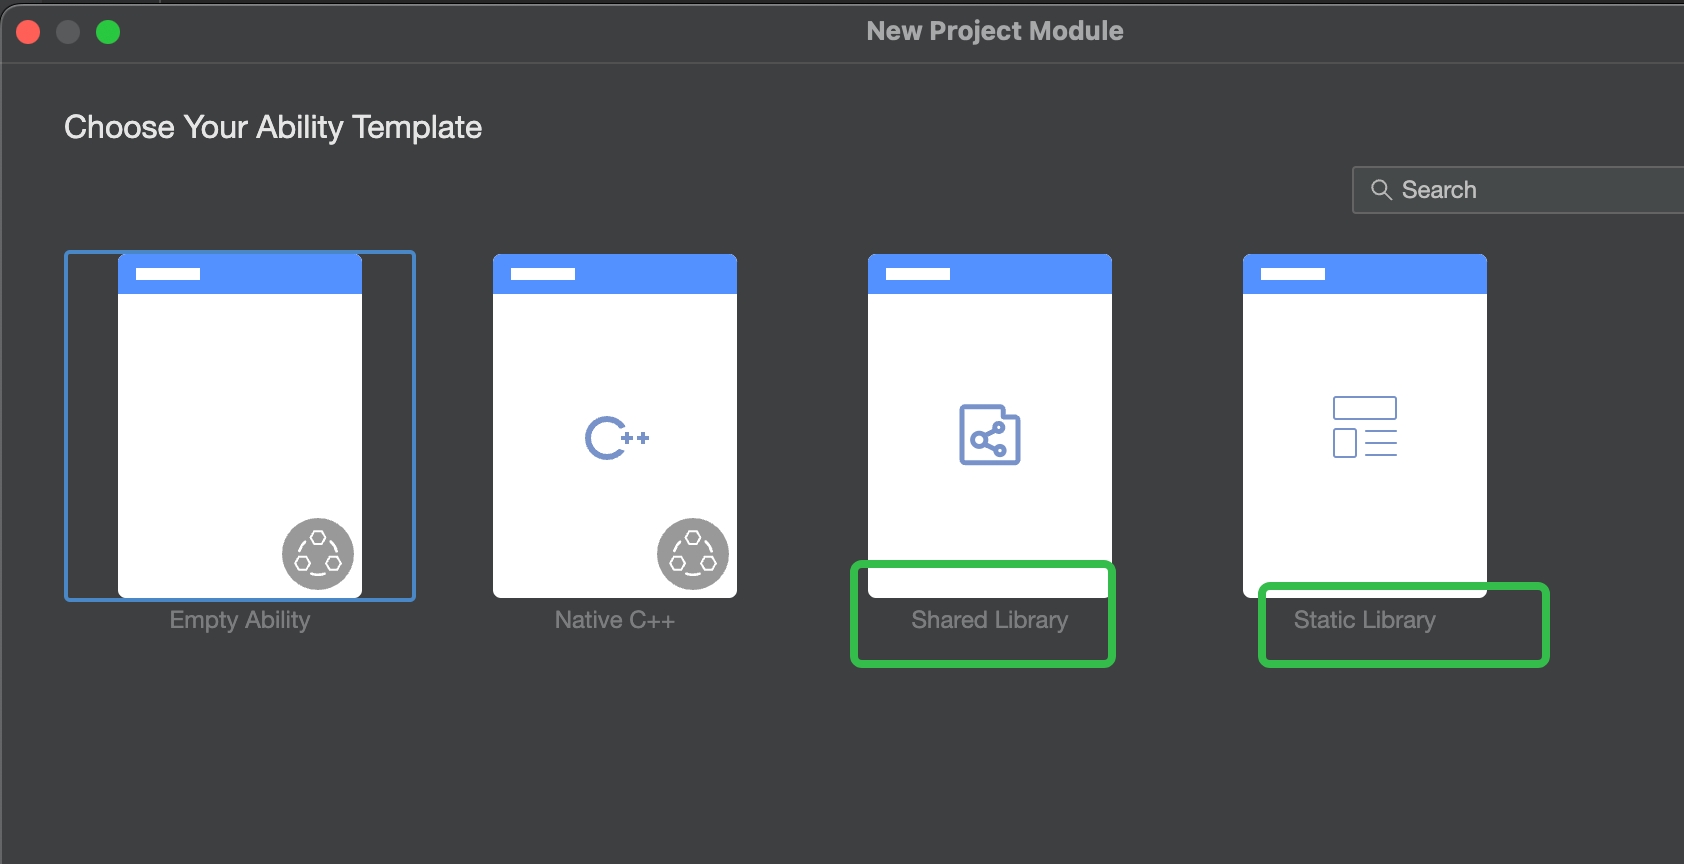Close the New Project Module window
This screenshot has height=864, width=1684.
[x=28, y=32]
